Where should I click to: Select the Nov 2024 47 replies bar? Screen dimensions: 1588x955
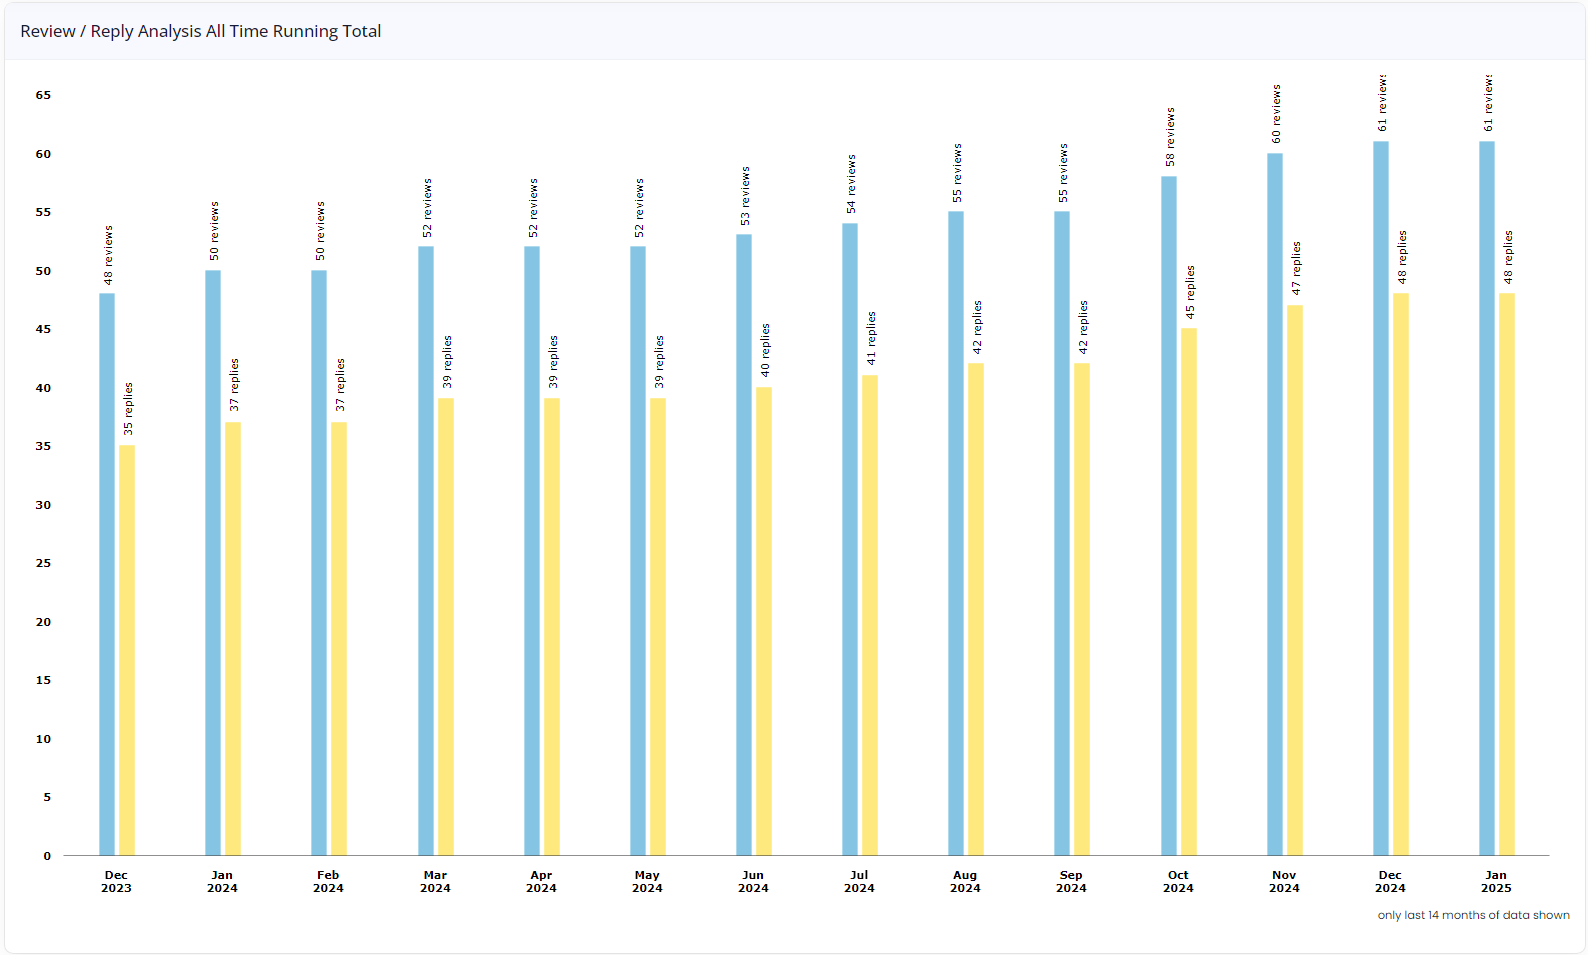tap(1295, 580)
